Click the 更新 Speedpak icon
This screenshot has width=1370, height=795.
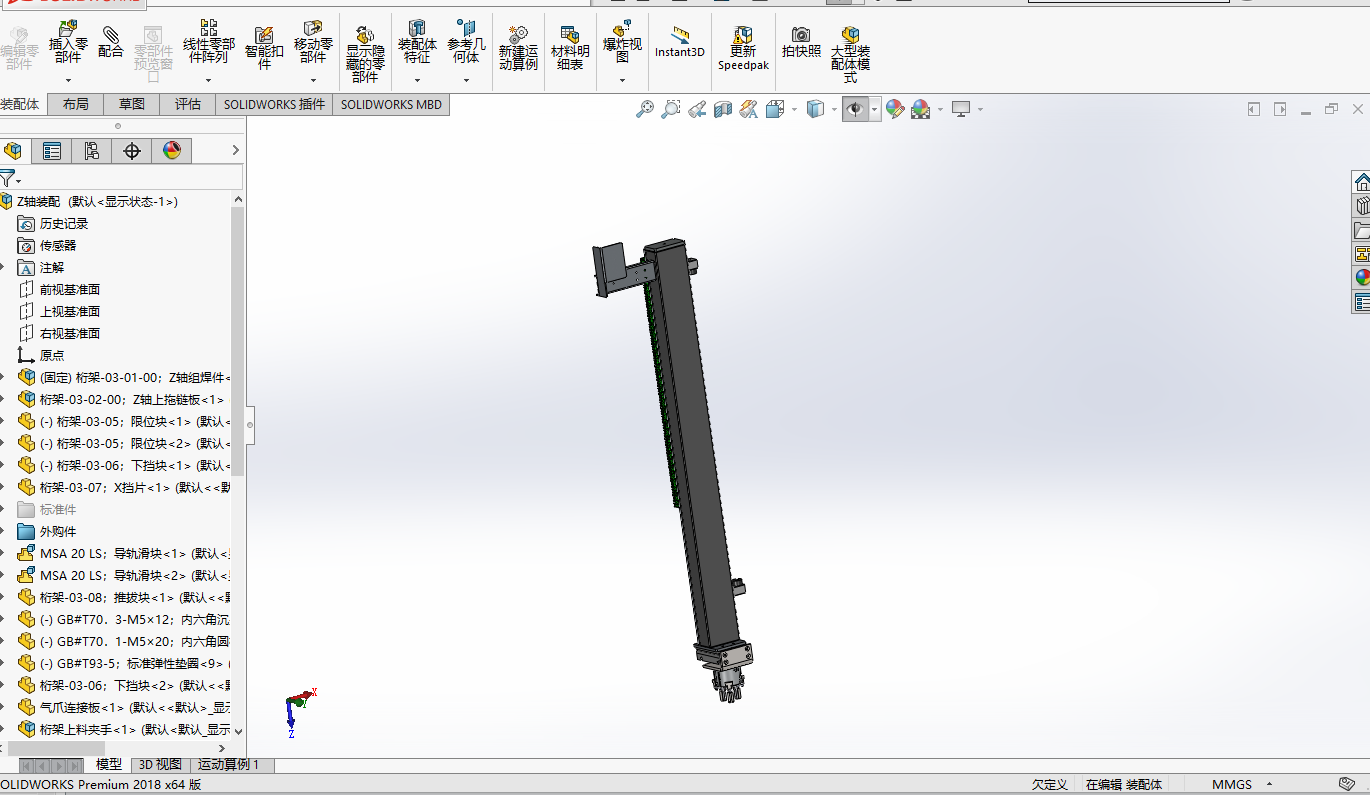click(743, 47)
